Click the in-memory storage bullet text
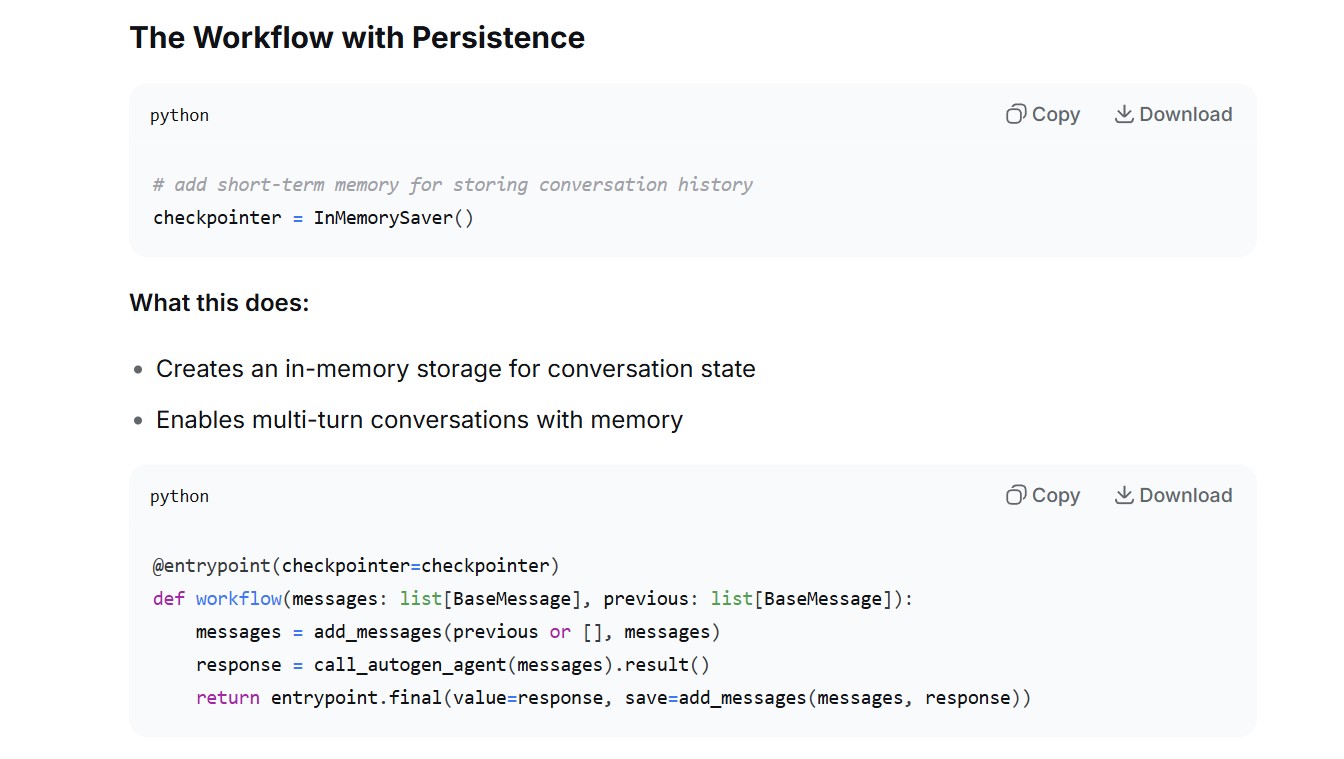This screenshot has width=1344, height=759. click(x=455, y=369)
